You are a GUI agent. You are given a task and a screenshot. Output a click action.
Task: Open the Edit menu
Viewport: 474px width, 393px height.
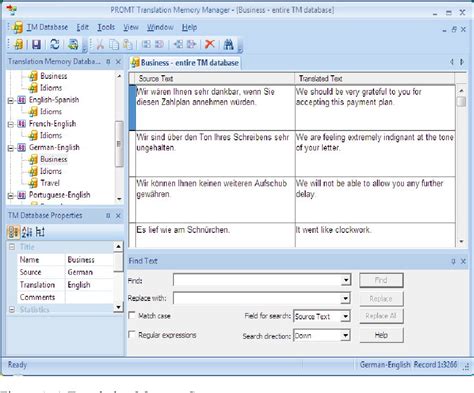click(83, 27)
